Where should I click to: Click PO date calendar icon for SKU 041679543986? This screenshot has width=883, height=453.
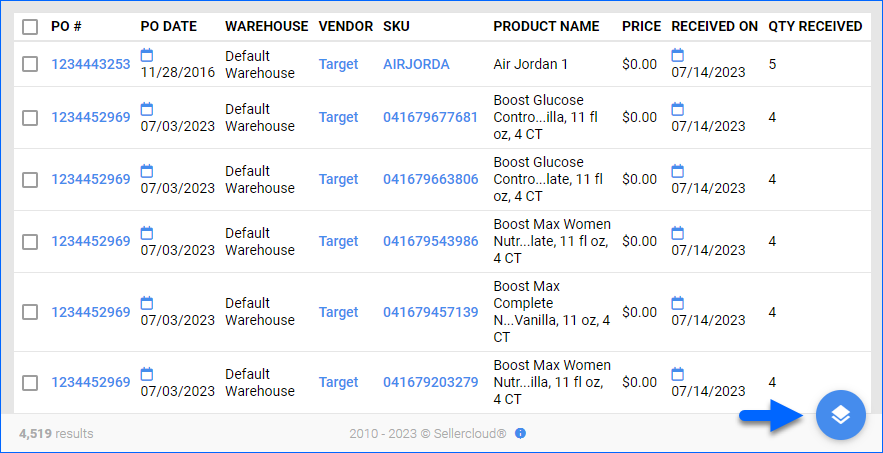(147, 233)
